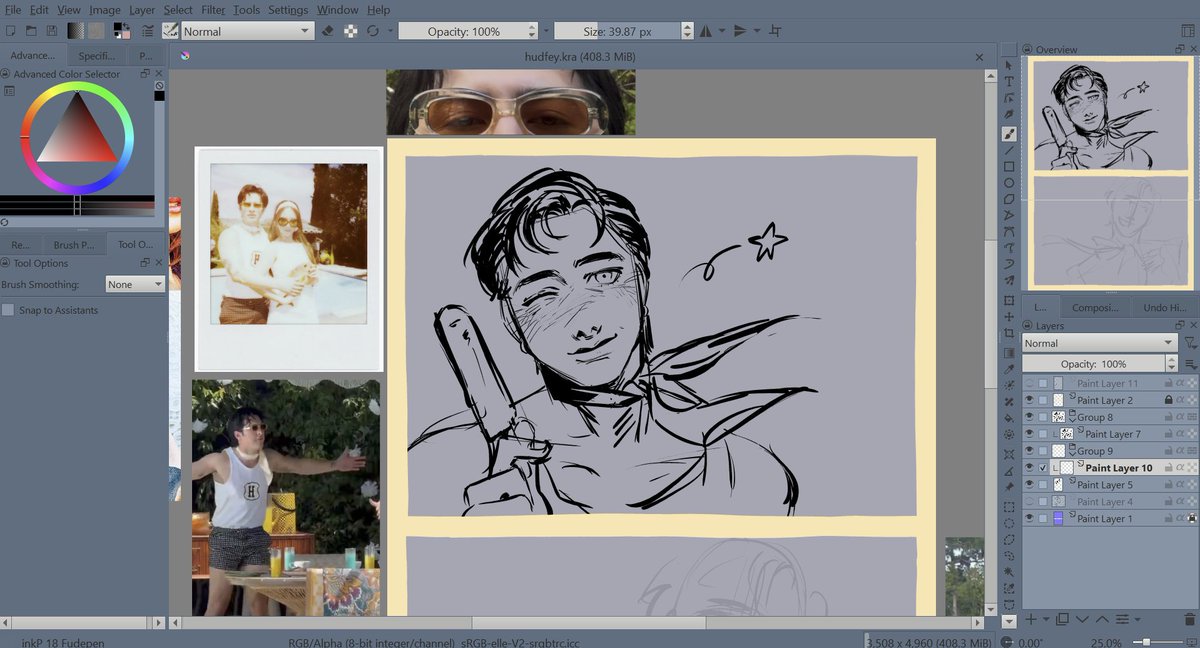Screen dimensions: 1200x648
Task: Select the Gradient tool in toolbox
Action: [x=1009, y=352]
